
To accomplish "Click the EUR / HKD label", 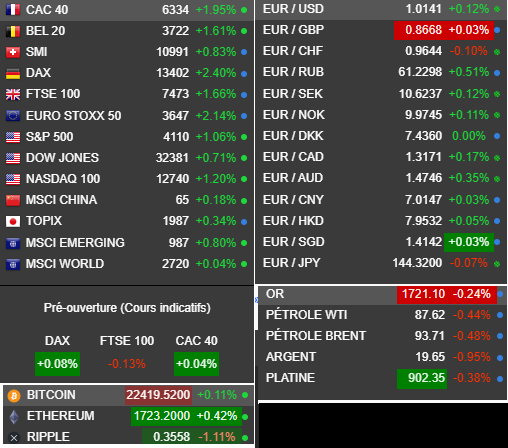I will click(293, 221).
